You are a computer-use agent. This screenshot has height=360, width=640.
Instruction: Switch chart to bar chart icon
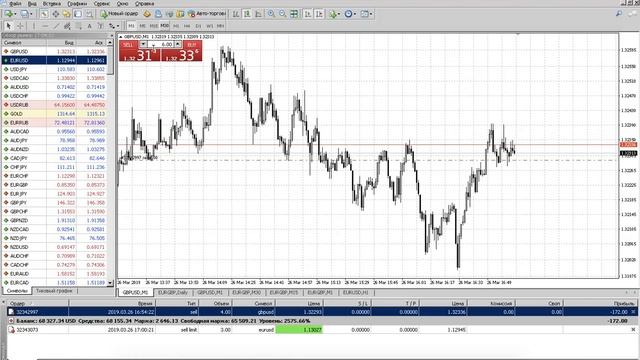click(x=236, y=14)
